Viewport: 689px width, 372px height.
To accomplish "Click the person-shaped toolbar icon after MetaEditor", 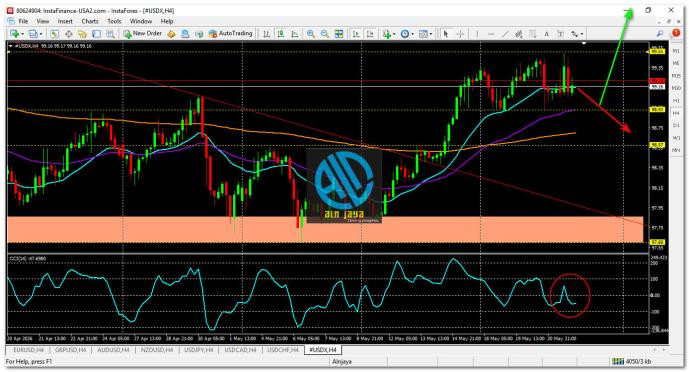I will [x=185, y=34].
